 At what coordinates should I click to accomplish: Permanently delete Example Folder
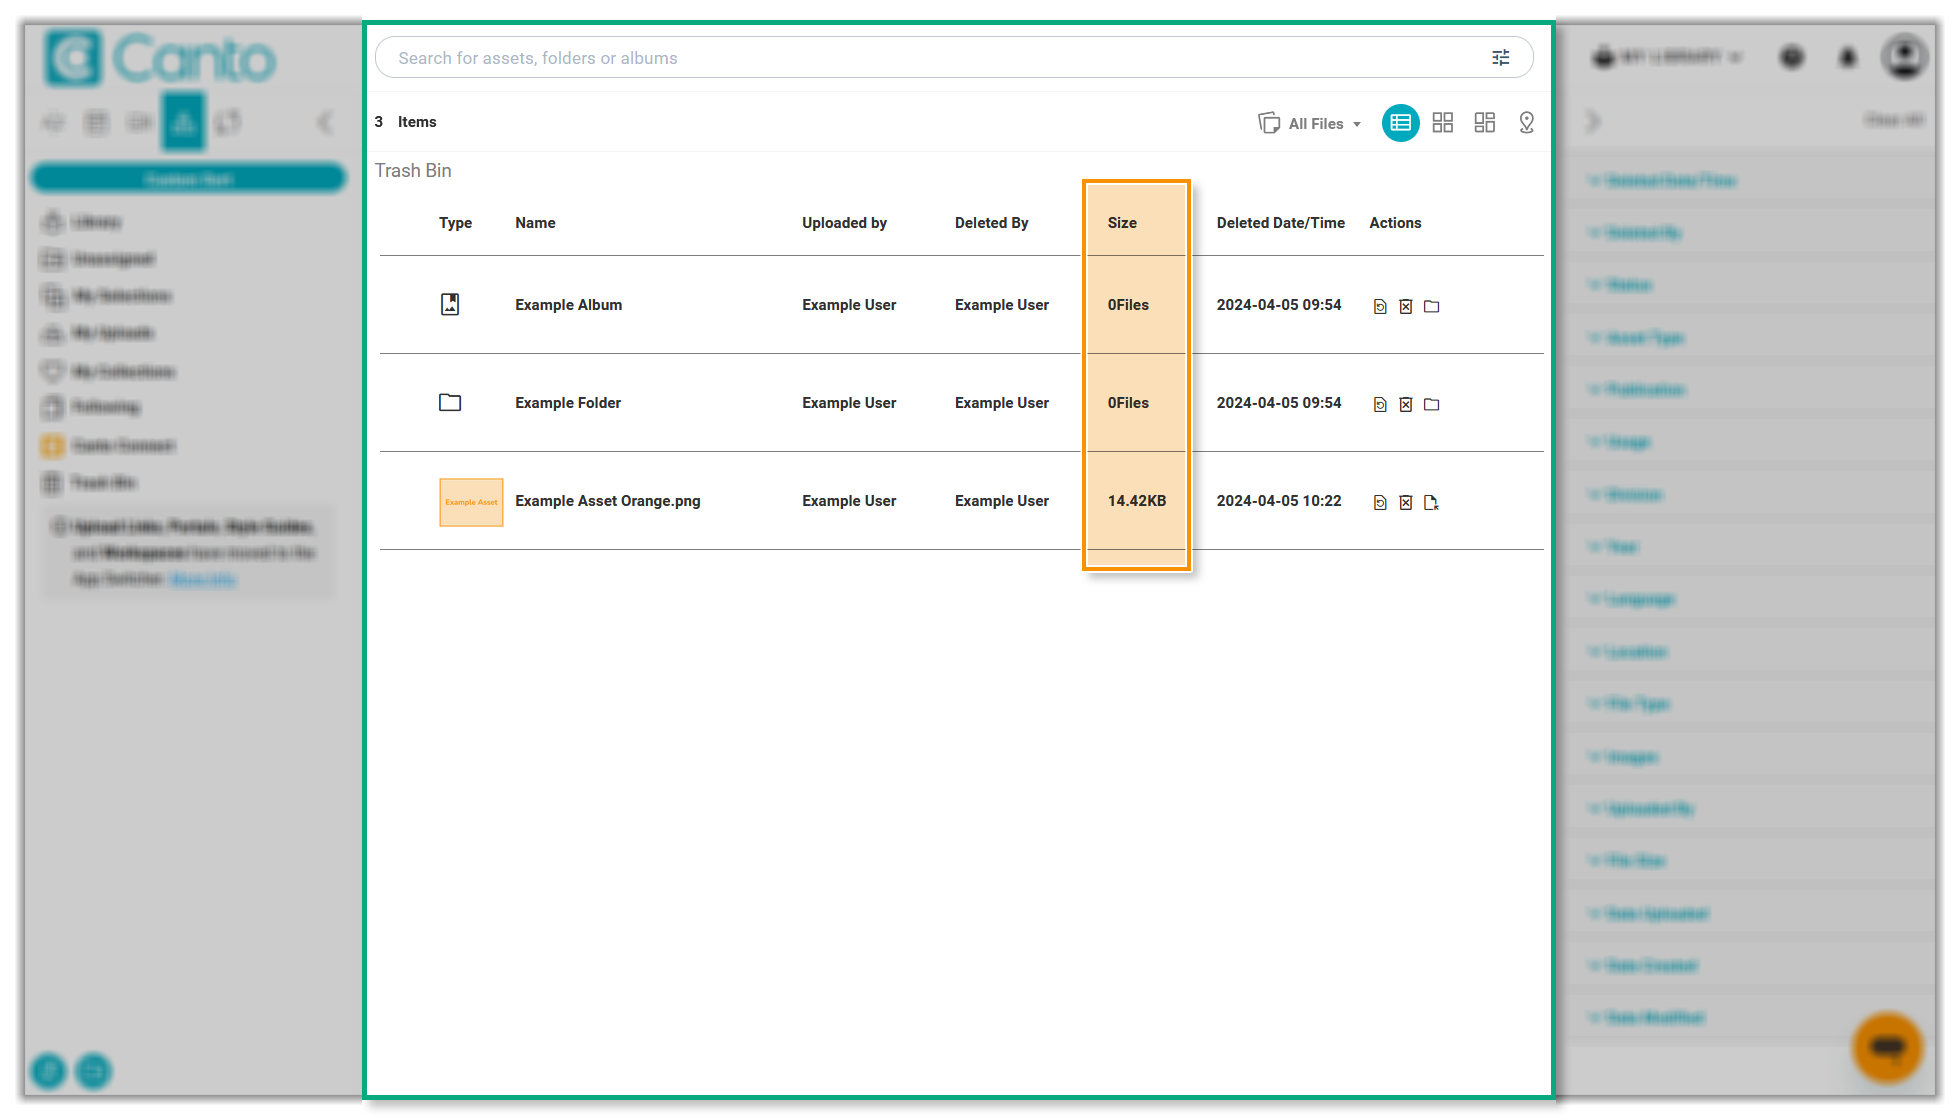click(x=1406, y=405)
